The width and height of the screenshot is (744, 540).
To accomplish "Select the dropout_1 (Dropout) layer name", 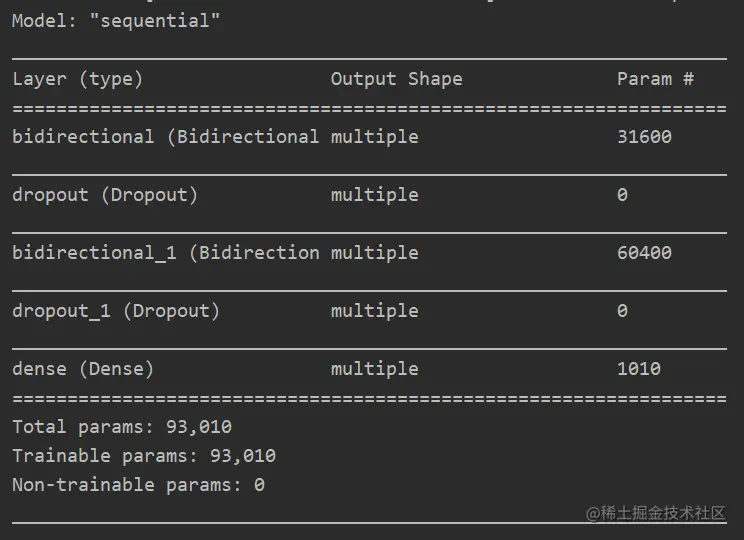I will point(116,311).
